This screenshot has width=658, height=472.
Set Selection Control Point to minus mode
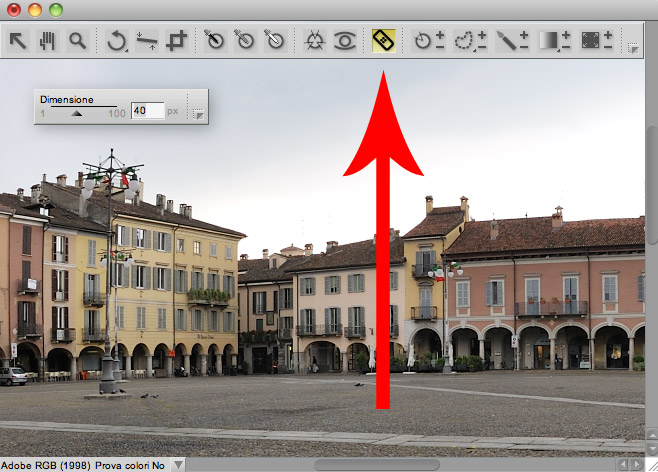point(440,47)
